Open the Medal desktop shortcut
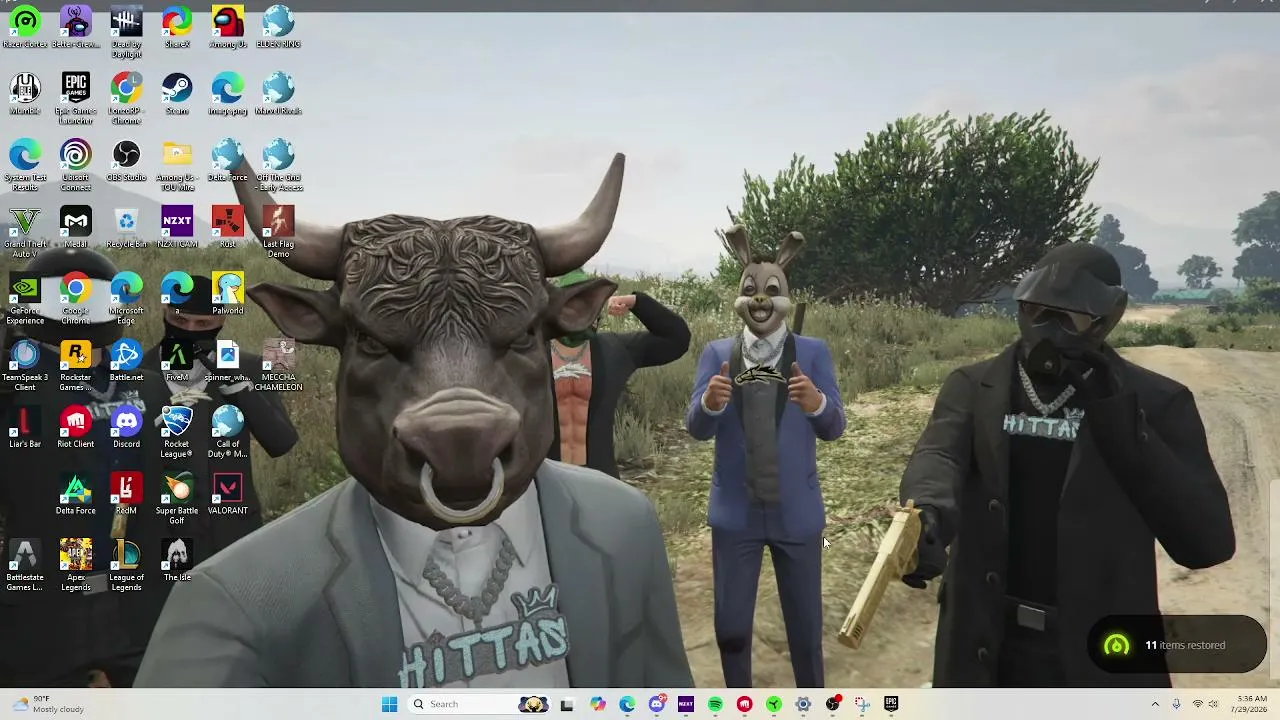The image size is (1280, 720). 76,227
